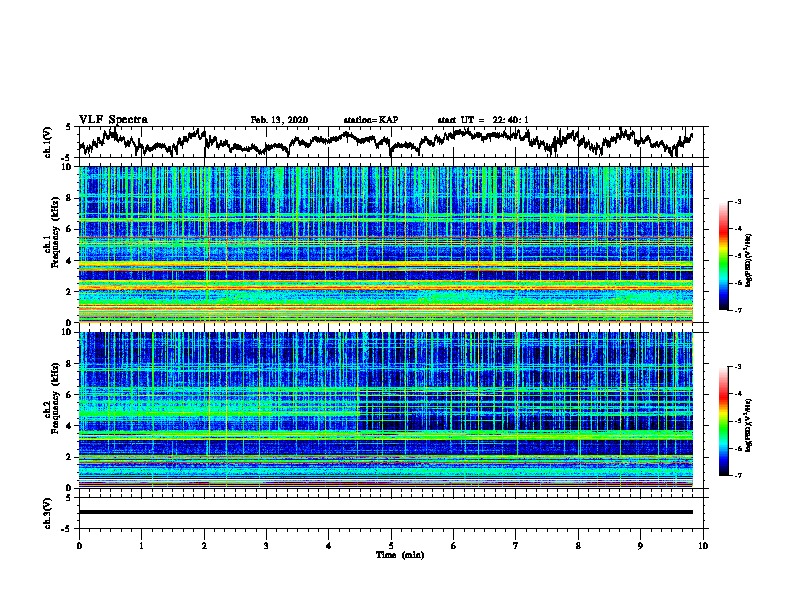Click the "VLF Spectra" plot title

pos(113,120)
